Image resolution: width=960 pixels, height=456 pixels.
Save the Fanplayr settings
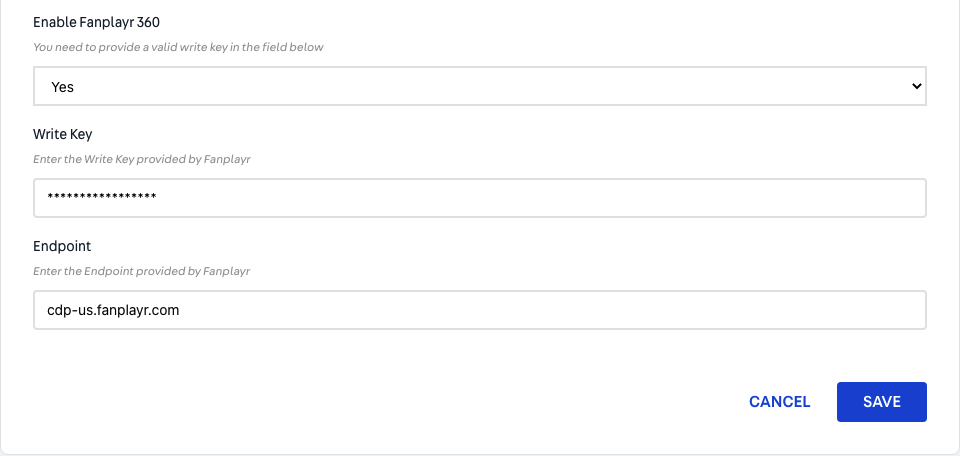[882, 402]
